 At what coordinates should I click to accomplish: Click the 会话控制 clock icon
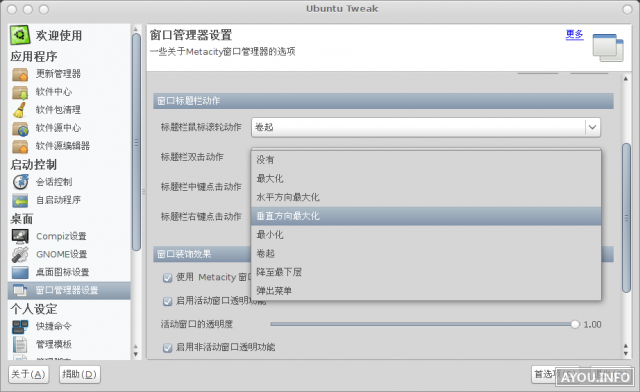[20, 182]
